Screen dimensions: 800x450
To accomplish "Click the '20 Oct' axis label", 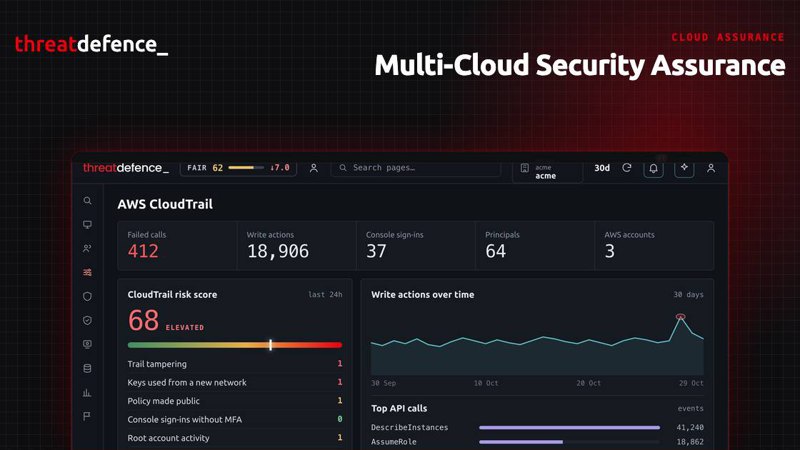I will pos(588,383).
